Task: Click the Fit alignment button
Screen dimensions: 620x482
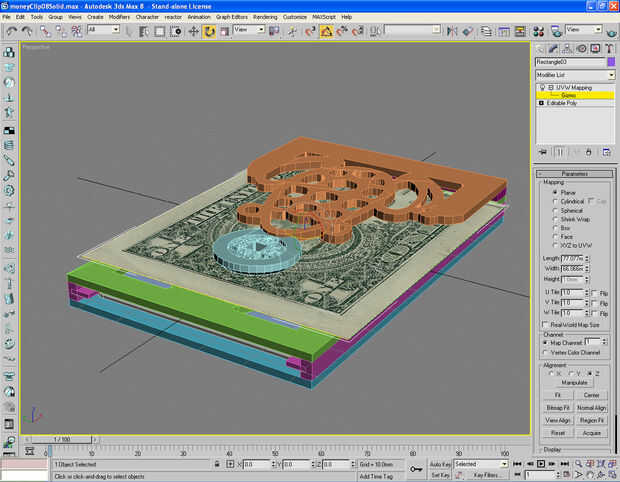Action: point(558,395)
